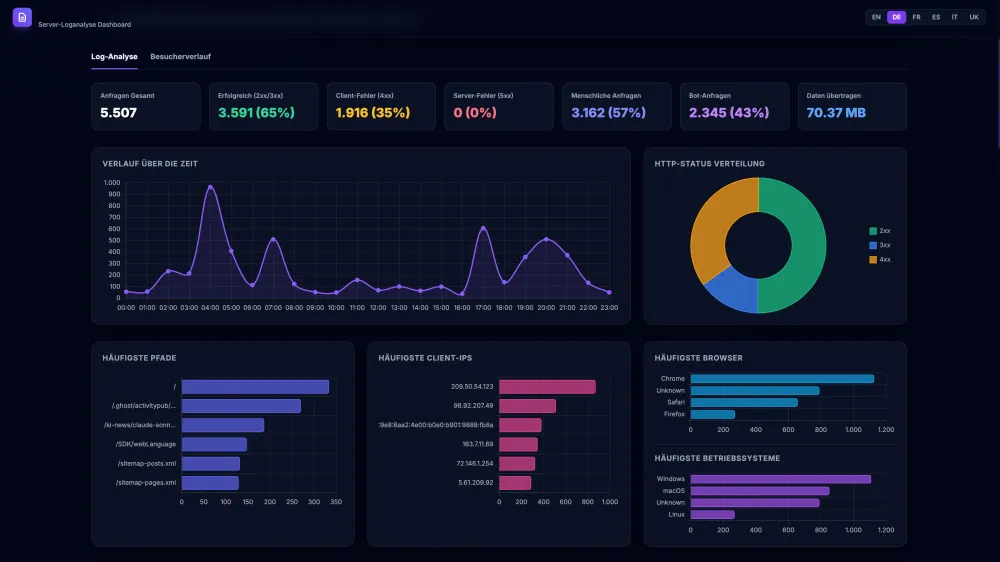
Task: Click the Daten übertragen 70.37 MB value
Action: [x=836, y=113]
